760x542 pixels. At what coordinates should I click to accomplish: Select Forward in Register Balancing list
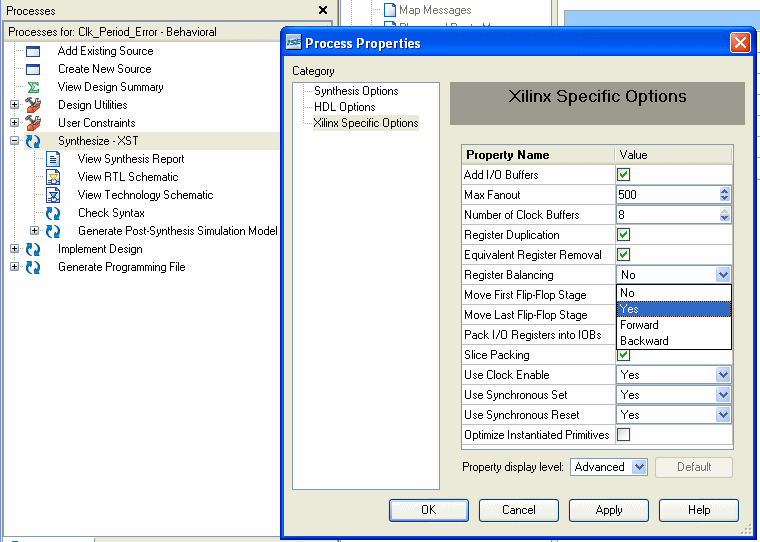click(639, 325)
